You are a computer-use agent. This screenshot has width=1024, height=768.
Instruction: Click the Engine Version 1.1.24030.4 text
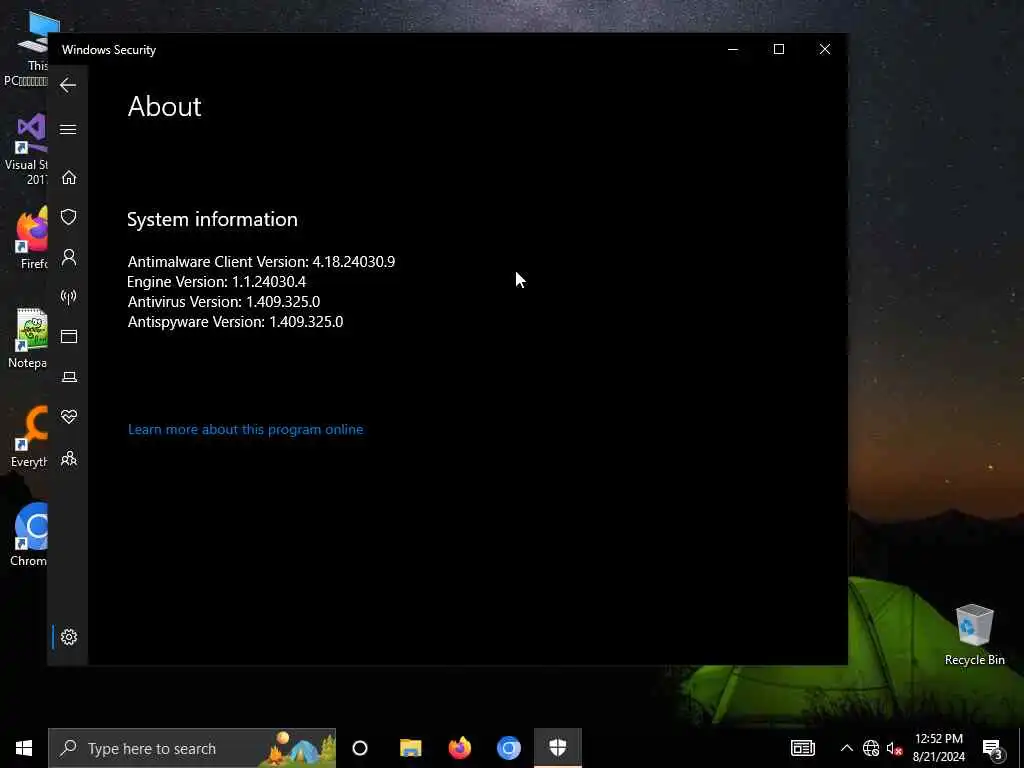click(x=216, y=281)
